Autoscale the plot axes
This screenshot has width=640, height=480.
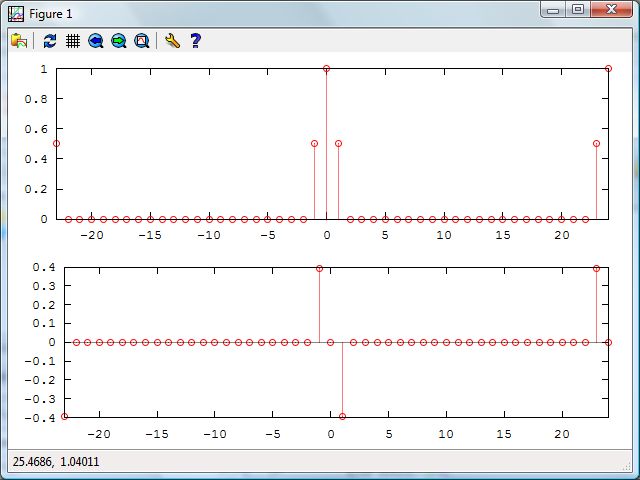pyautogui.click(x=142, y=41)
